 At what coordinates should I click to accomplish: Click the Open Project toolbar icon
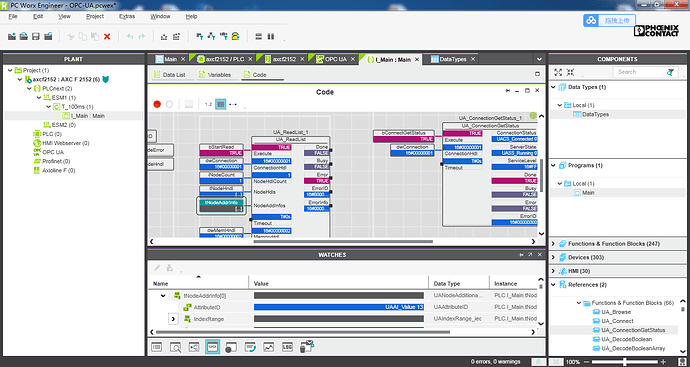(24, 37)
